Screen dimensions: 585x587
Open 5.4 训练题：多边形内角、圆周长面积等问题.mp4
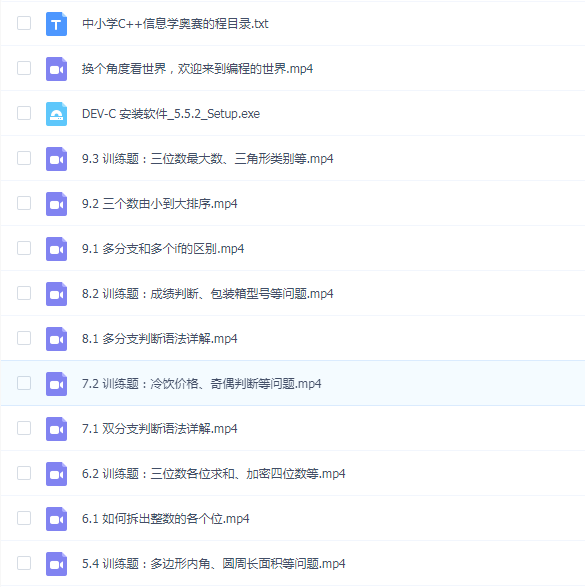pos(213,563)
